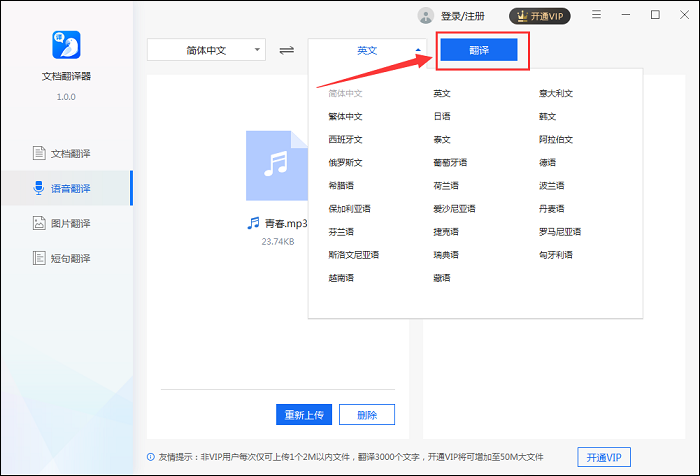700x476 pixels.
Task: Select 匈牙利语 from the language list
Action: [x=555, y=255]
